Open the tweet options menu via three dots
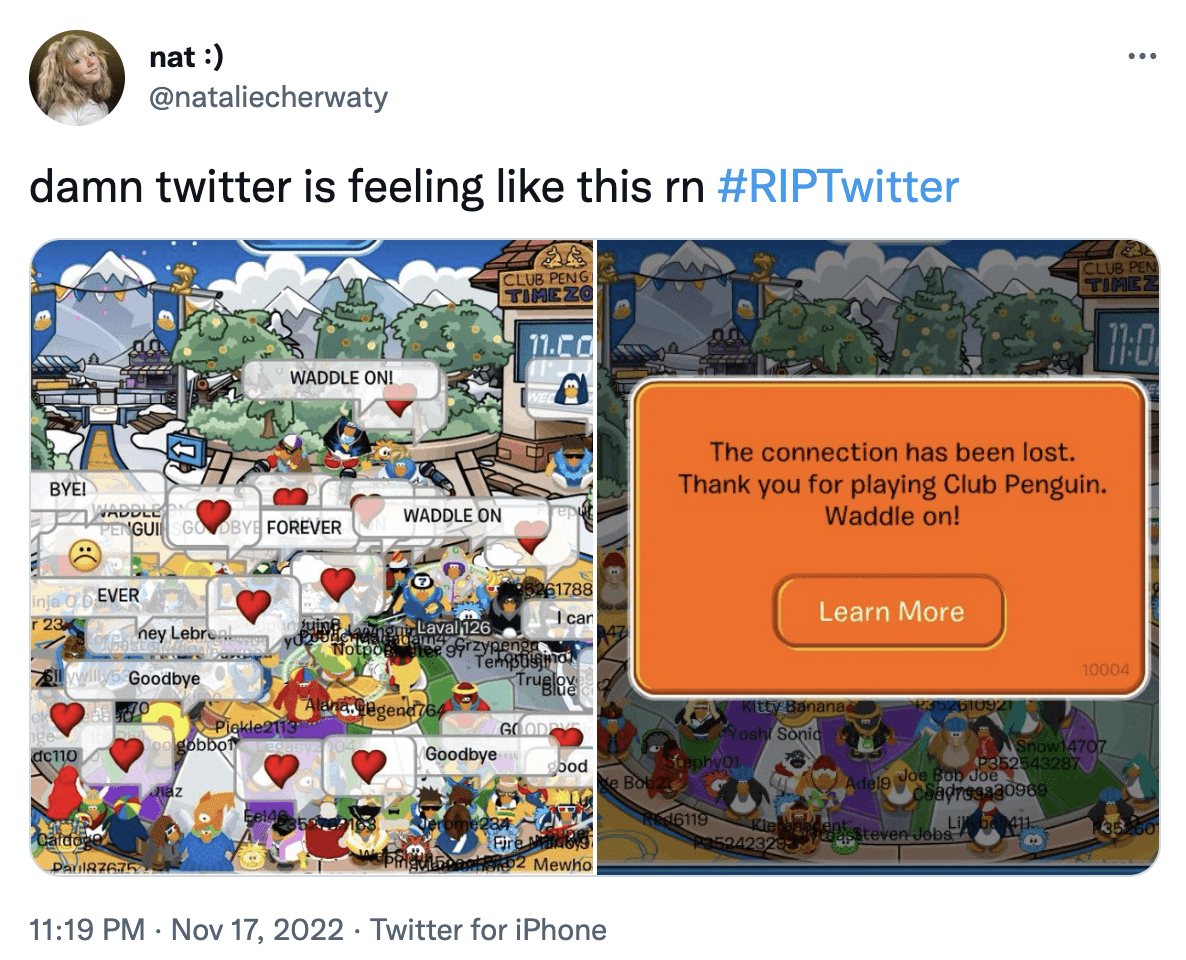 [x=1142, y=57]
